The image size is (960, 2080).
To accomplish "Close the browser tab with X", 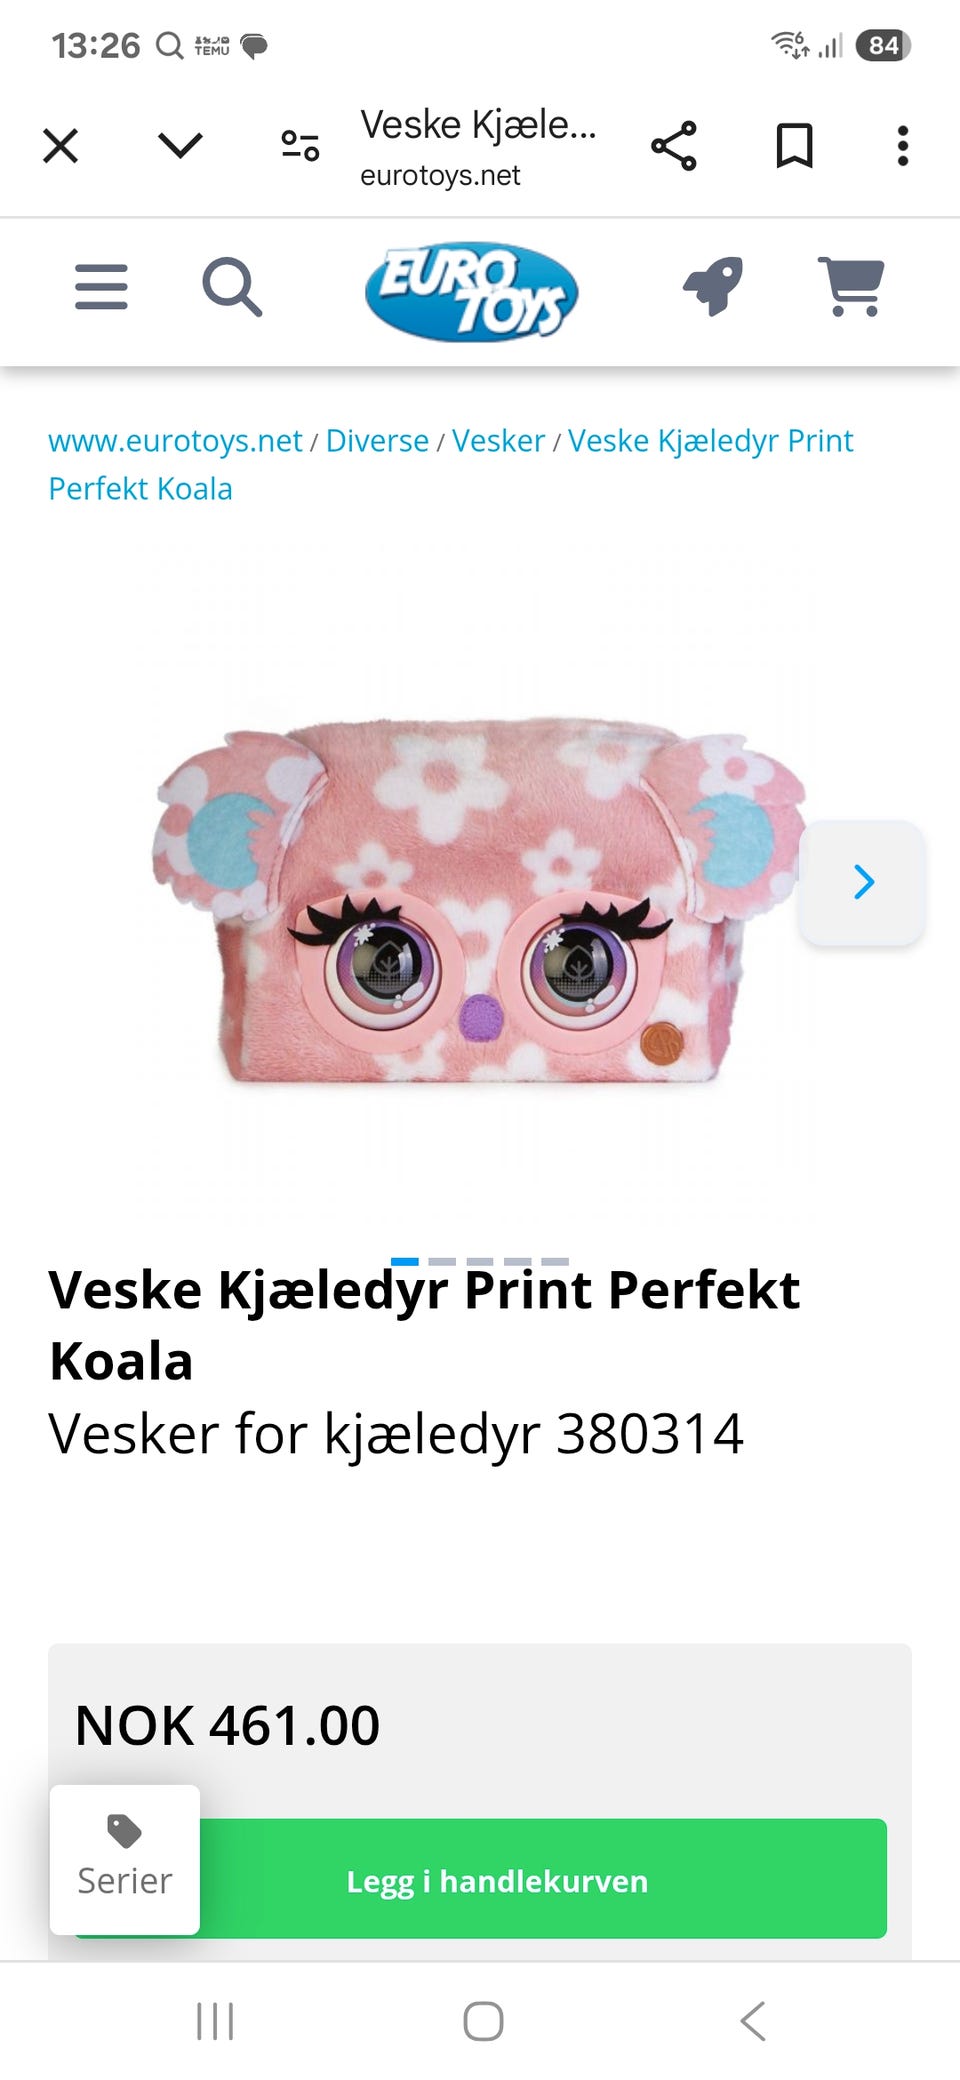I will point(61,146).
